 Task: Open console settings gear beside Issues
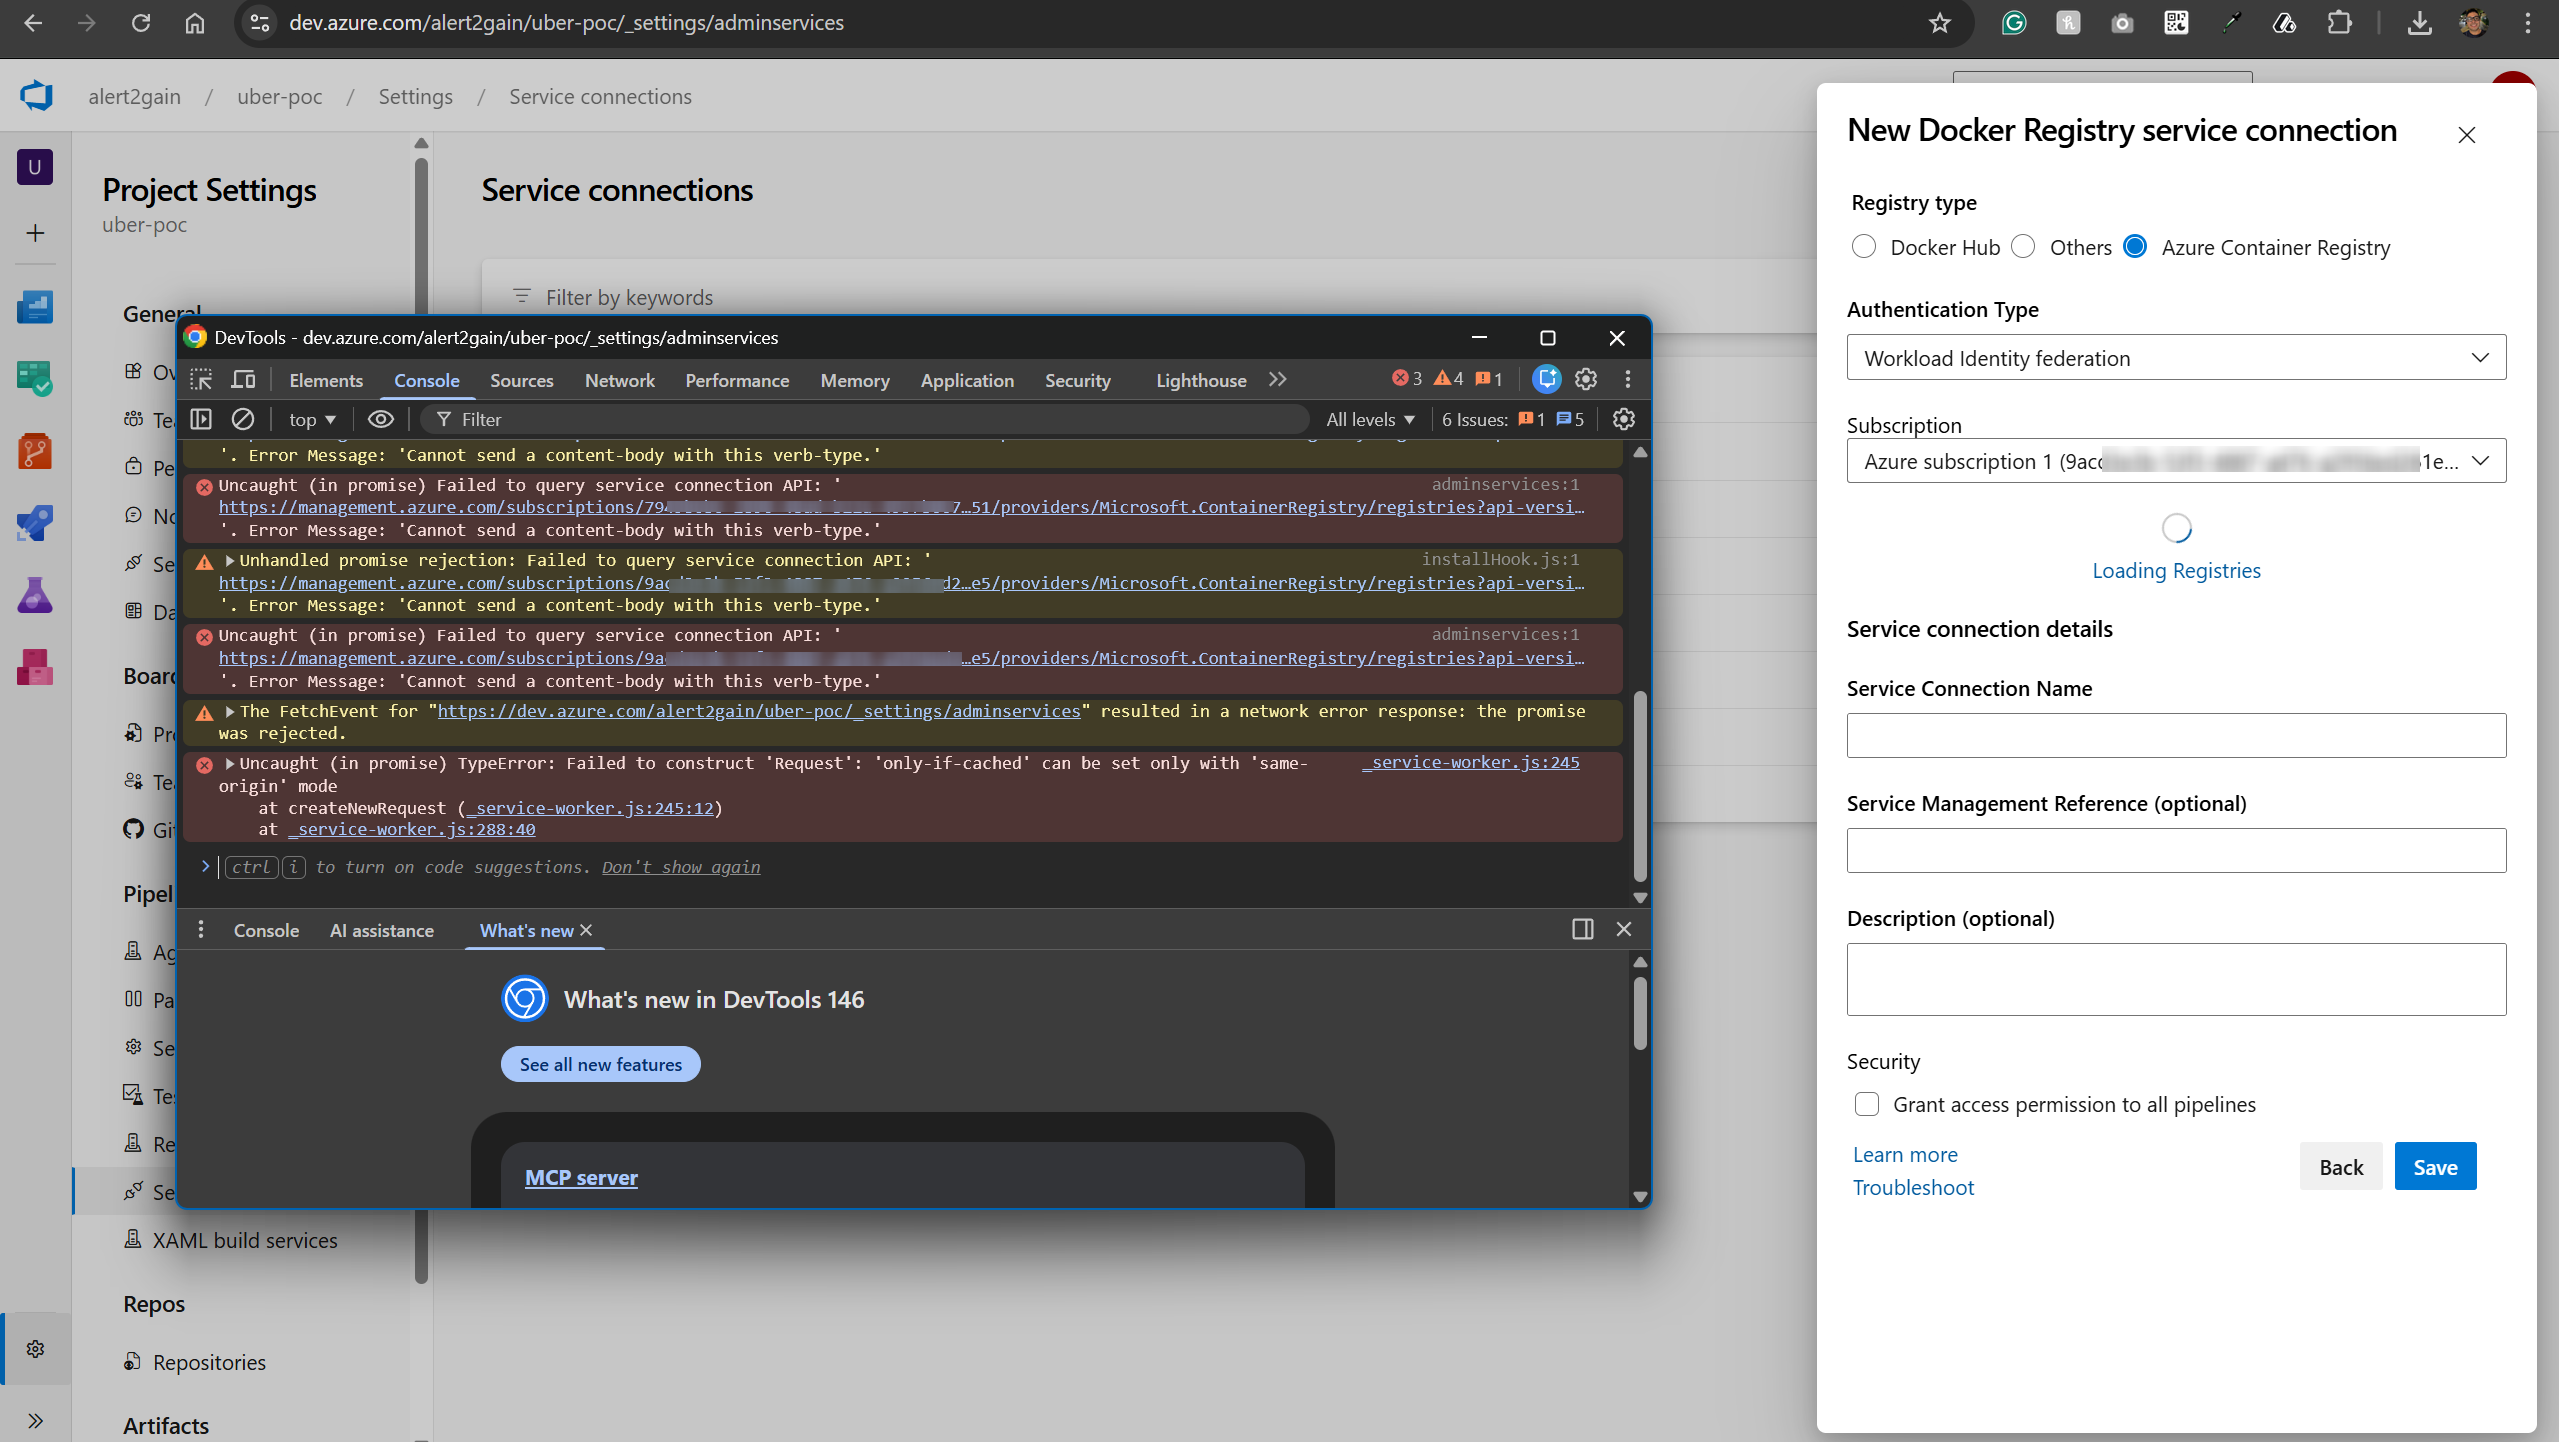[x=1624, y=420]
